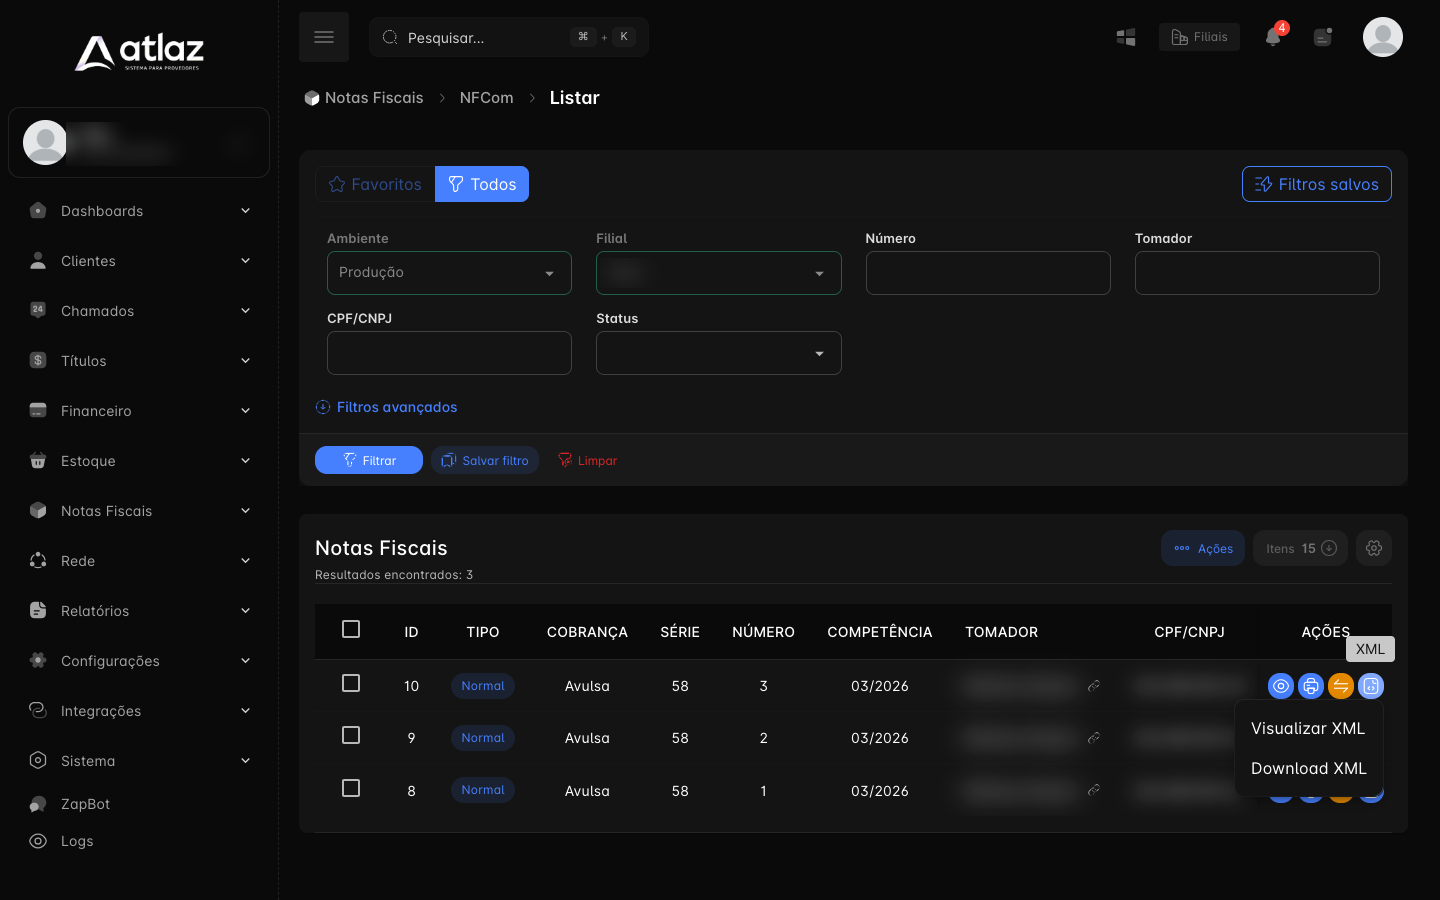The height and width of the screenshot is (900, 1440).
Task: Open the user profile avatar in header
Action: pos(1383,37)
